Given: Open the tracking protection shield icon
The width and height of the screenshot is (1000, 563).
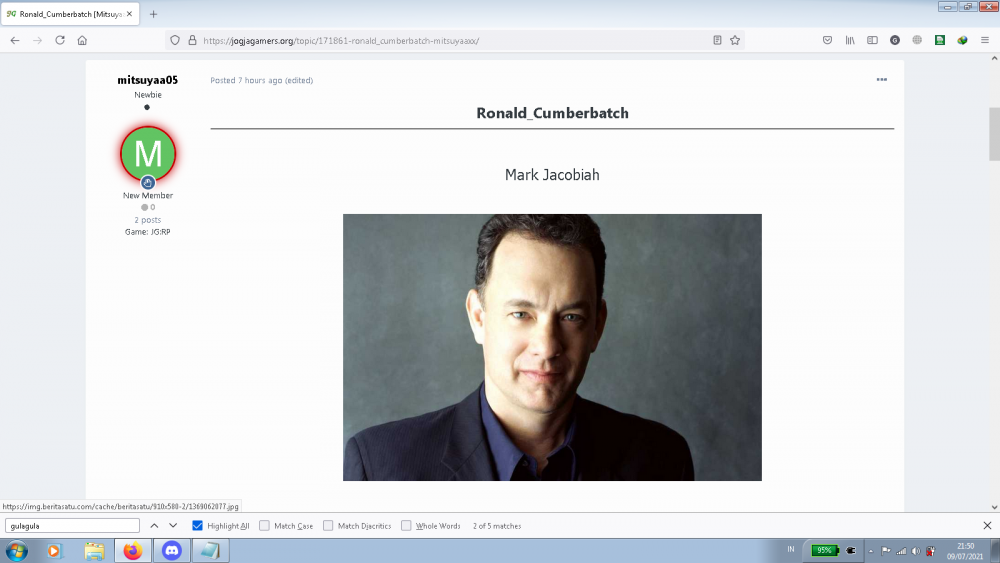Looking at the screenshot, I should (x=175, y=40).
